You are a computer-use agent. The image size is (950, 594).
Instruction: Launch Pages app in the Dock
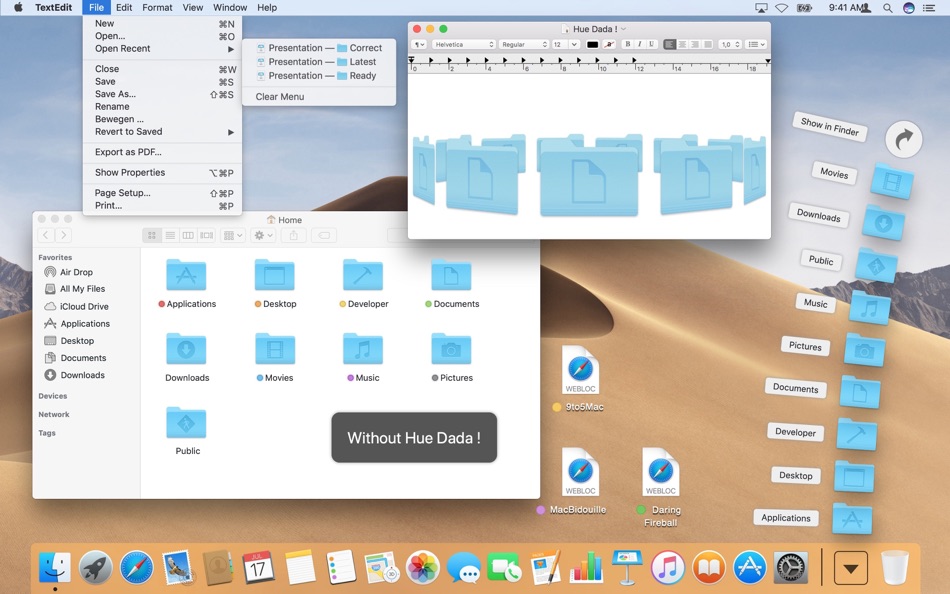[x=545, y=567]
